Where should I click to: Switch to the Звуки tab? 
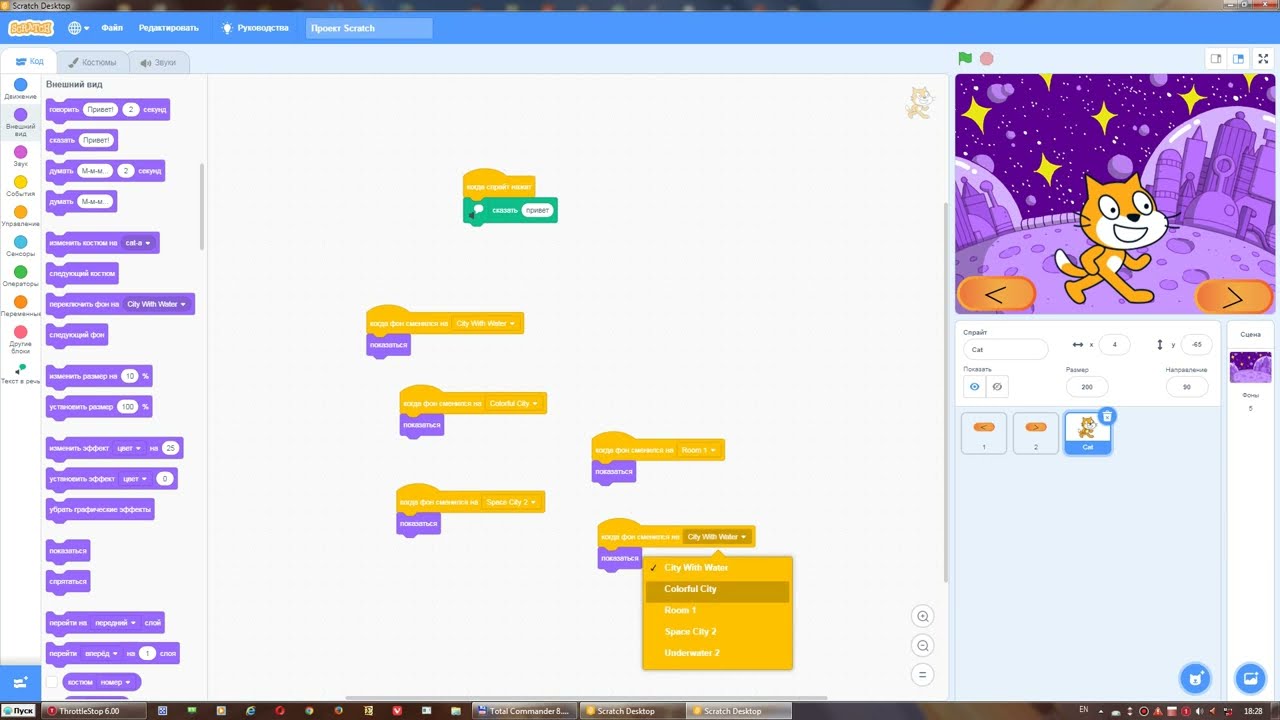point(159,62)
